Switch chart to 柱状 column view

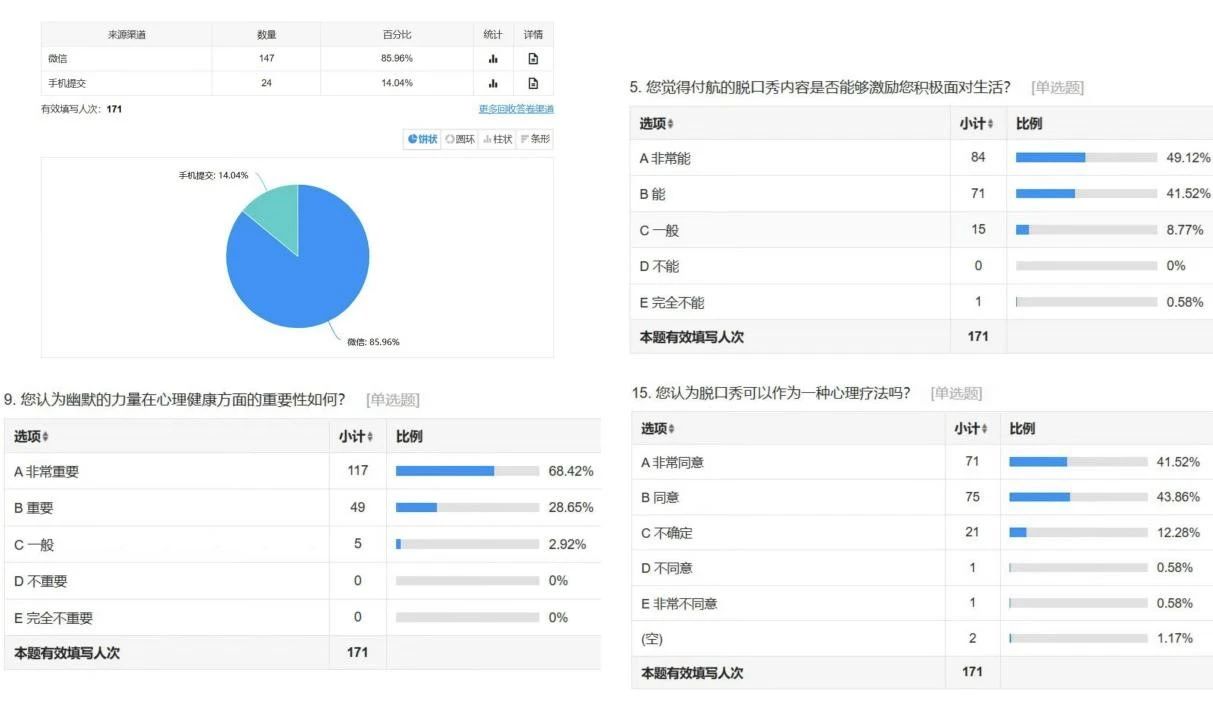point(497,139)
